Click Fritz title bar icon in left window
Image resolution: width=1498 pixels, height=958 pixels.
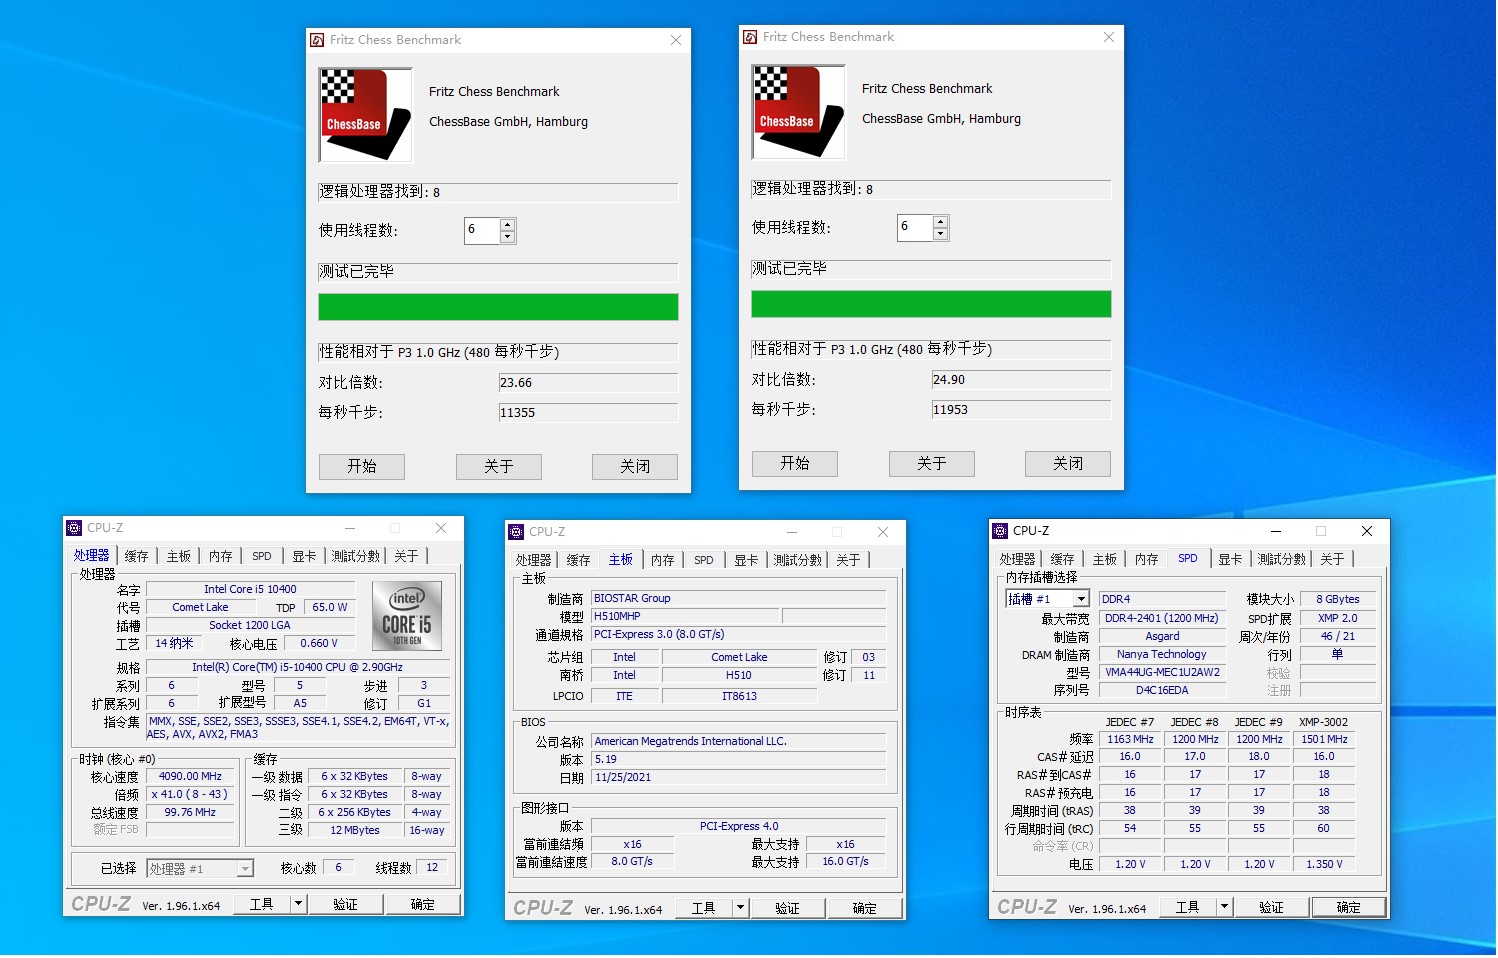pos(317,40)
